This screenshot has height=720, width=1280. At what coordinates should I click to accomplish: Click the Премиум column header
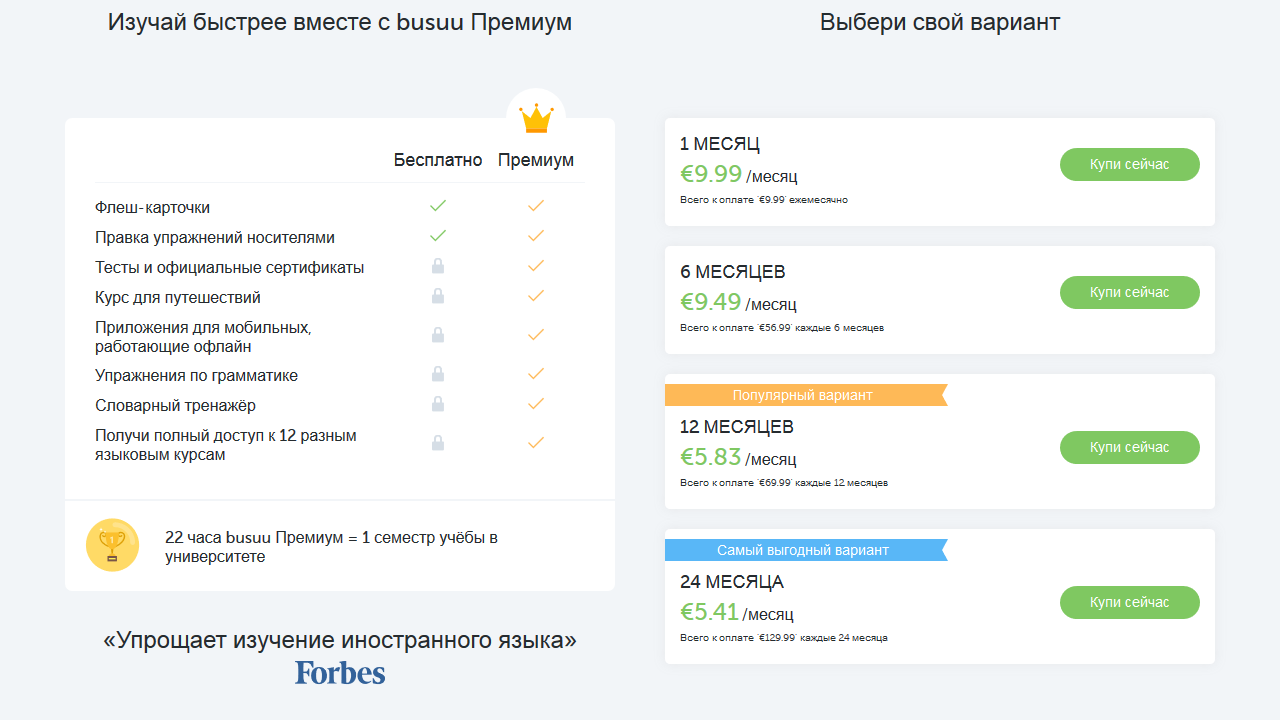(x=536, y=160)
